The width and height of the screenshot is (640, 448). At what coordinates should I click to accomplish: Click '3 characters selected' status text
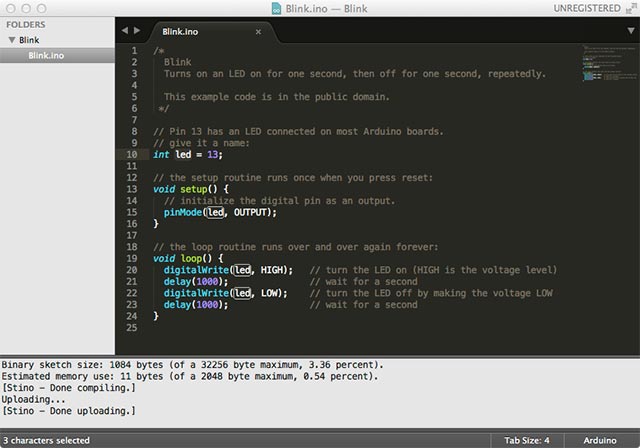[46, 441]
